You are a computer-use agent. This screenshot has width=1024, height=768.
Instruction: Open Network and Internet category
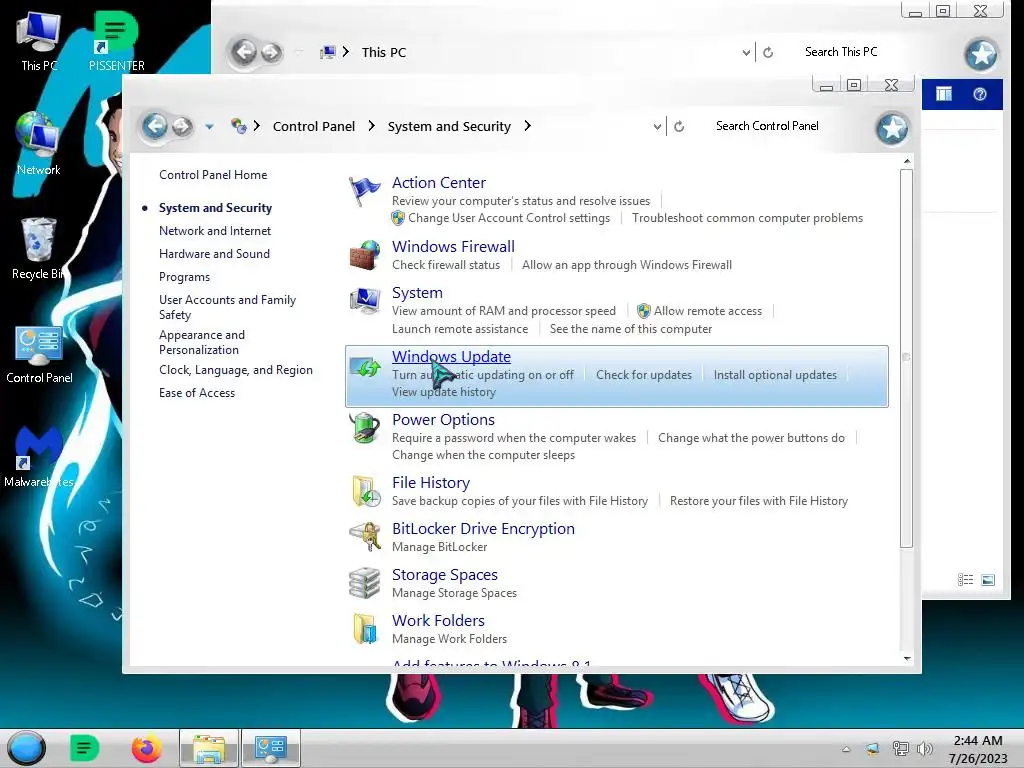coord(215,231)
